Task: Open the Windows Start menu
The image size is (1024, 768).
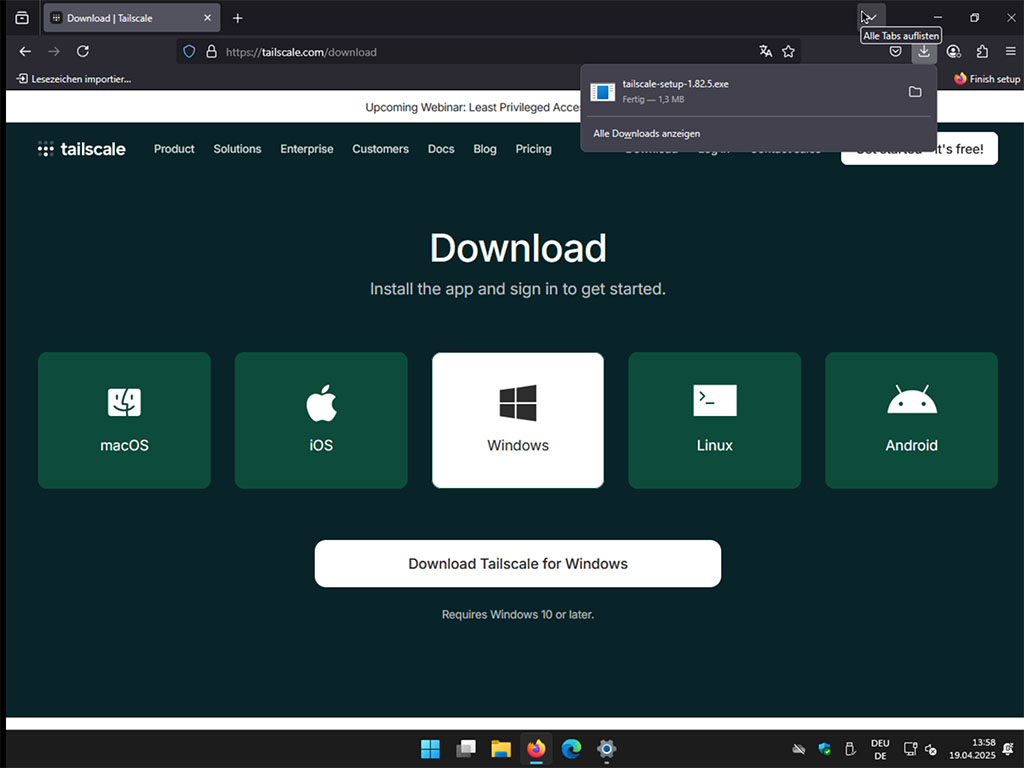Action: [x=430, y=748]
